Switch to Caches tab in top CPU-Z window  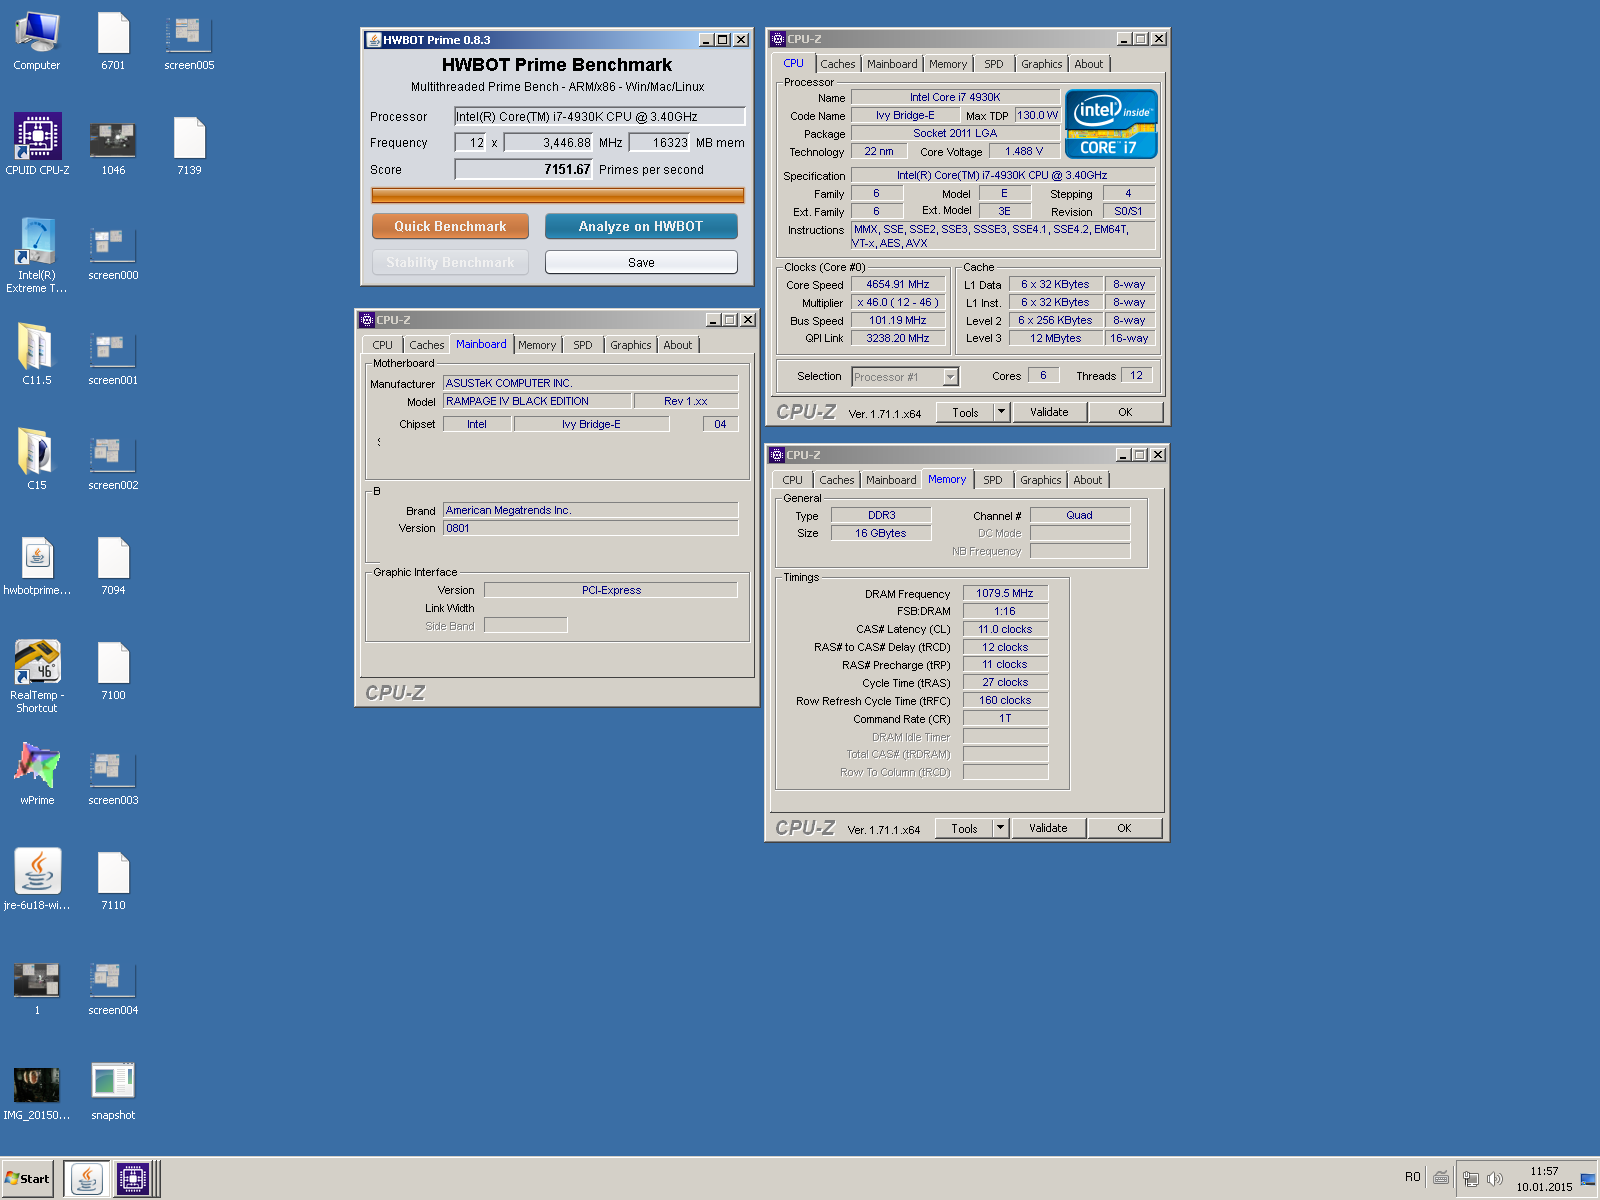coord(838,64)
